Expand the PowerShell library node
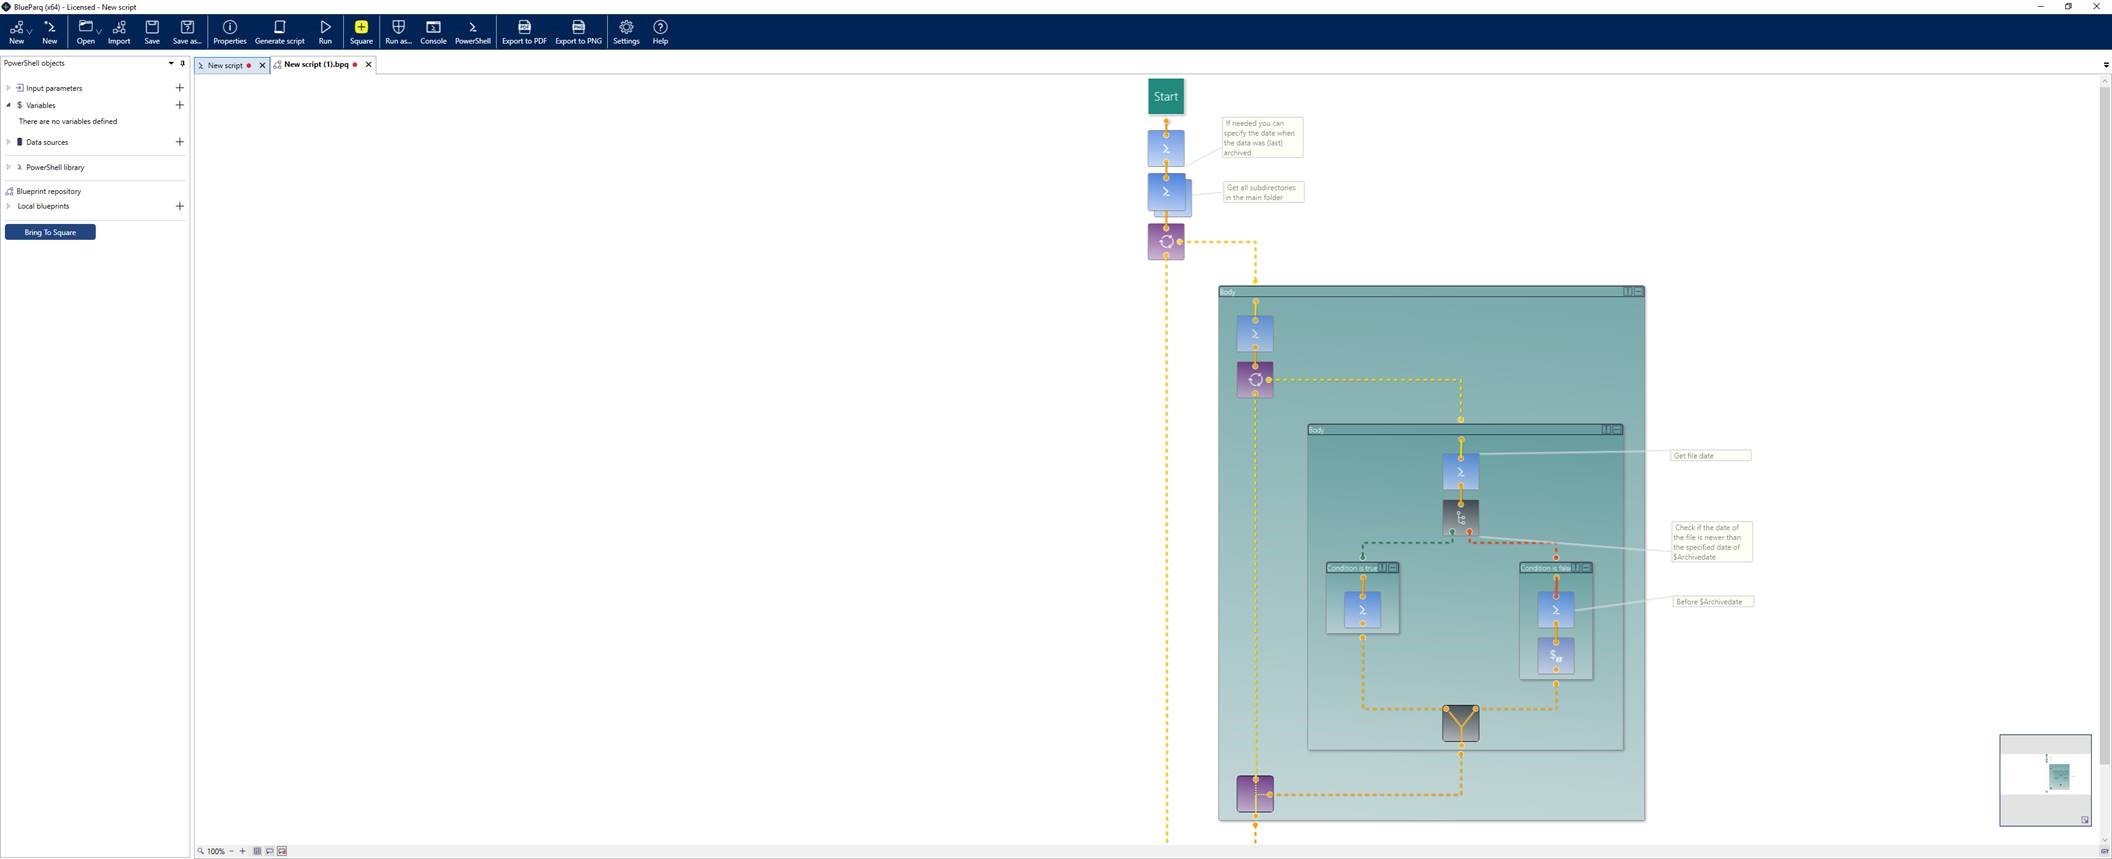Image resolution: width=2112 pixels, height=859 pixels. 9,167
